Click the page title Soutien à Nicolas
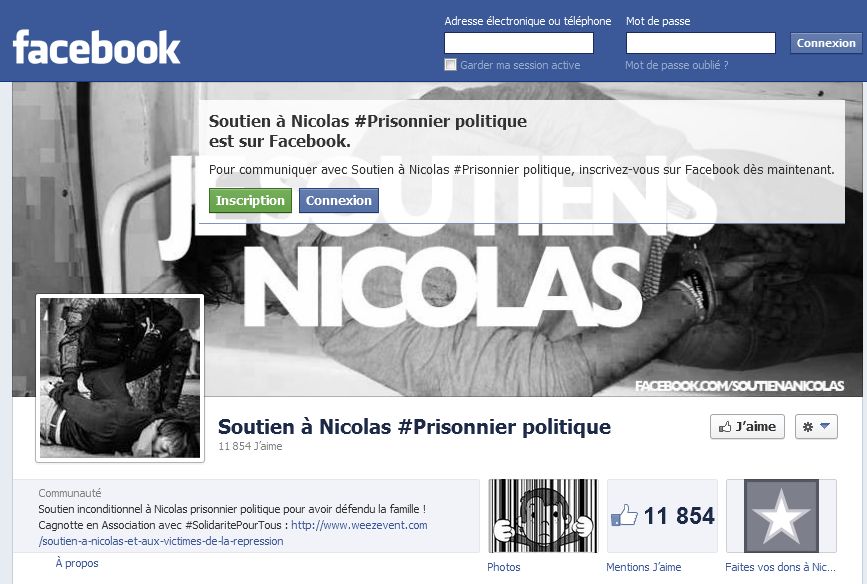The width and height of the screenshot is (867, 584). coord(414,426)
